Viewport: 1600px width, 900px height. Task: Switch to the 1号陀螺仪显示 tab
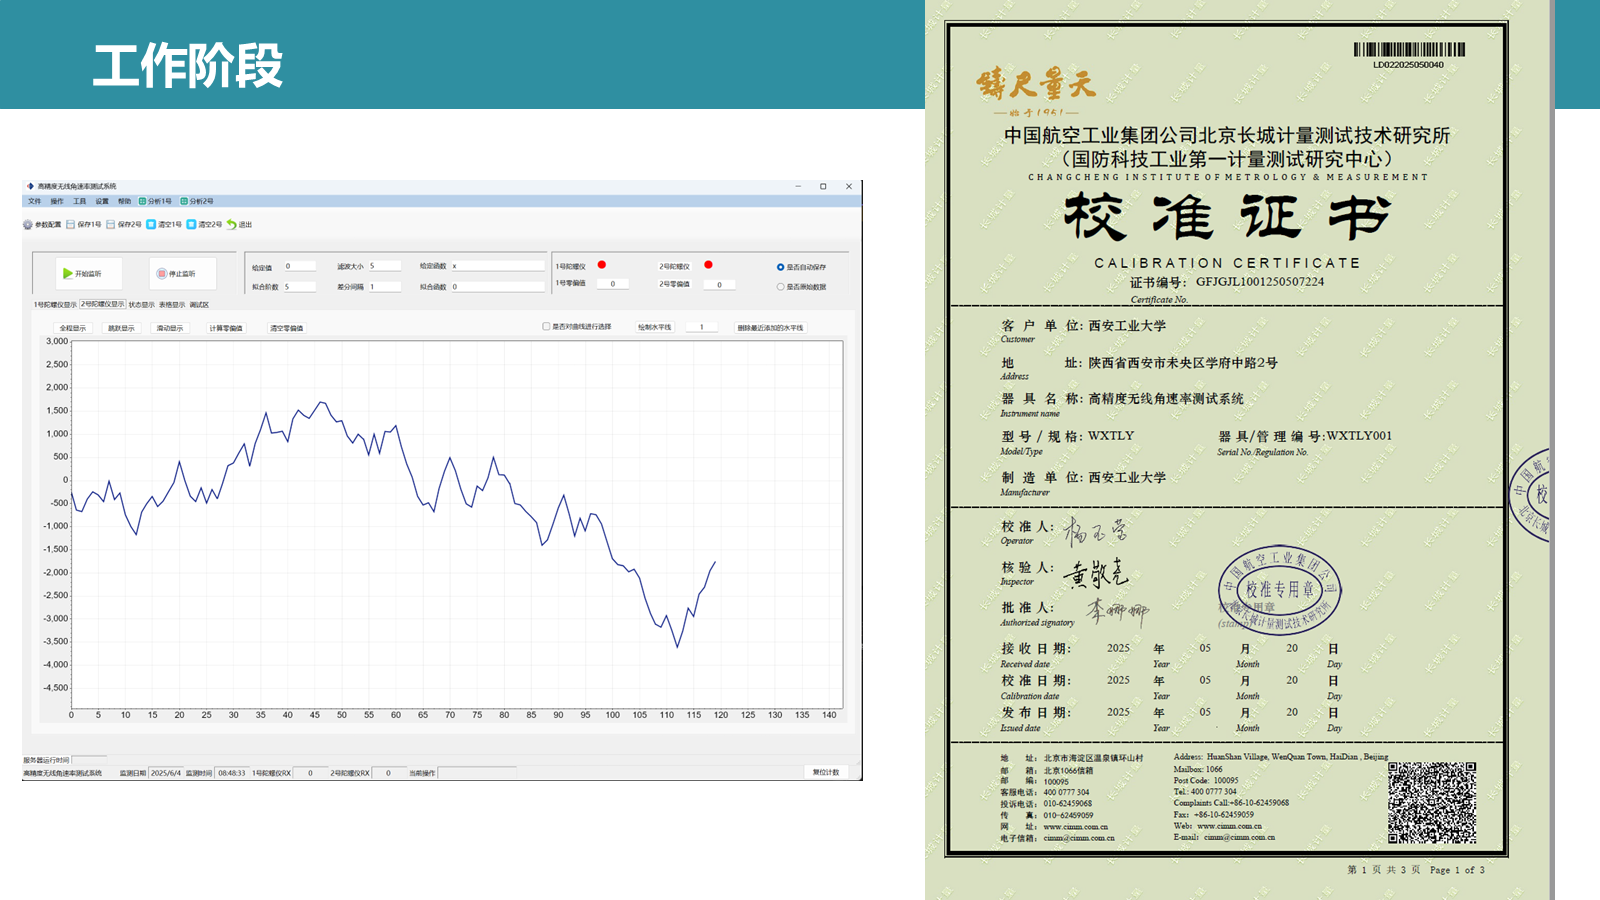[x=55, y=305]
